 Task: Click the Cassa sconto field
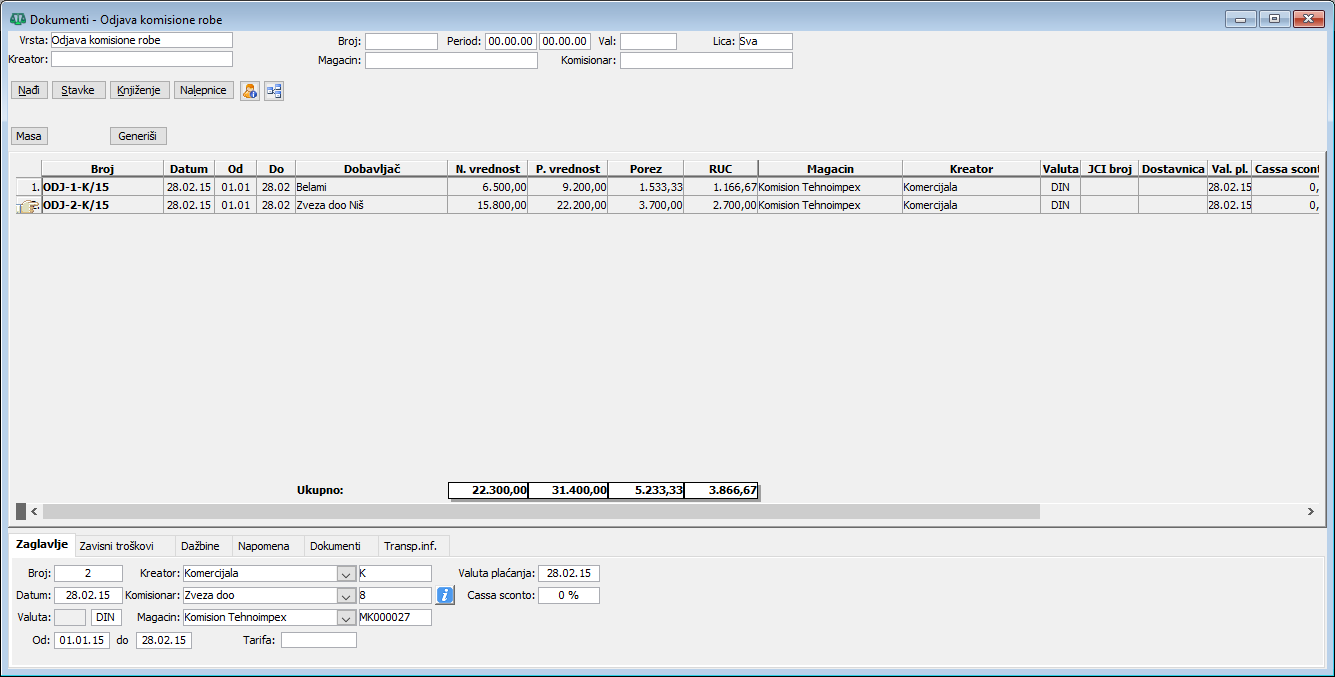[x=568, y=596]
